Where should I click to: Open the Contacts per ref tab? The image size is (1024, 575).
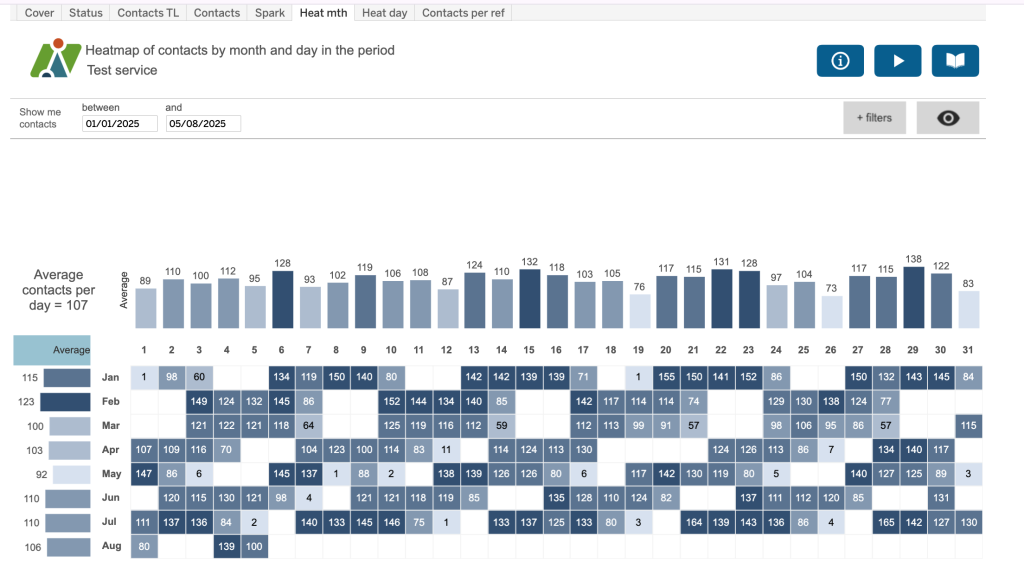463,13
